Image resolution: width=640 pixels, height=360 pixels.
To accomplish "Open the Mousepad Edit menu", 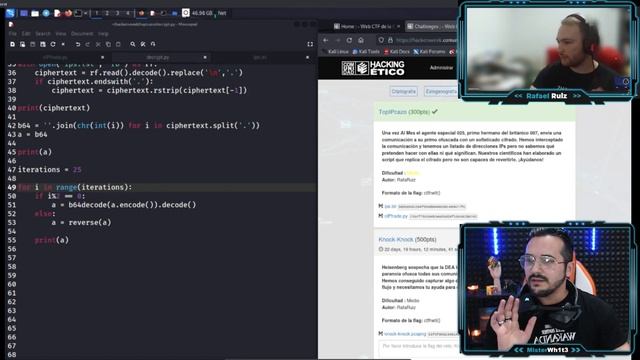I will [26, 33].
